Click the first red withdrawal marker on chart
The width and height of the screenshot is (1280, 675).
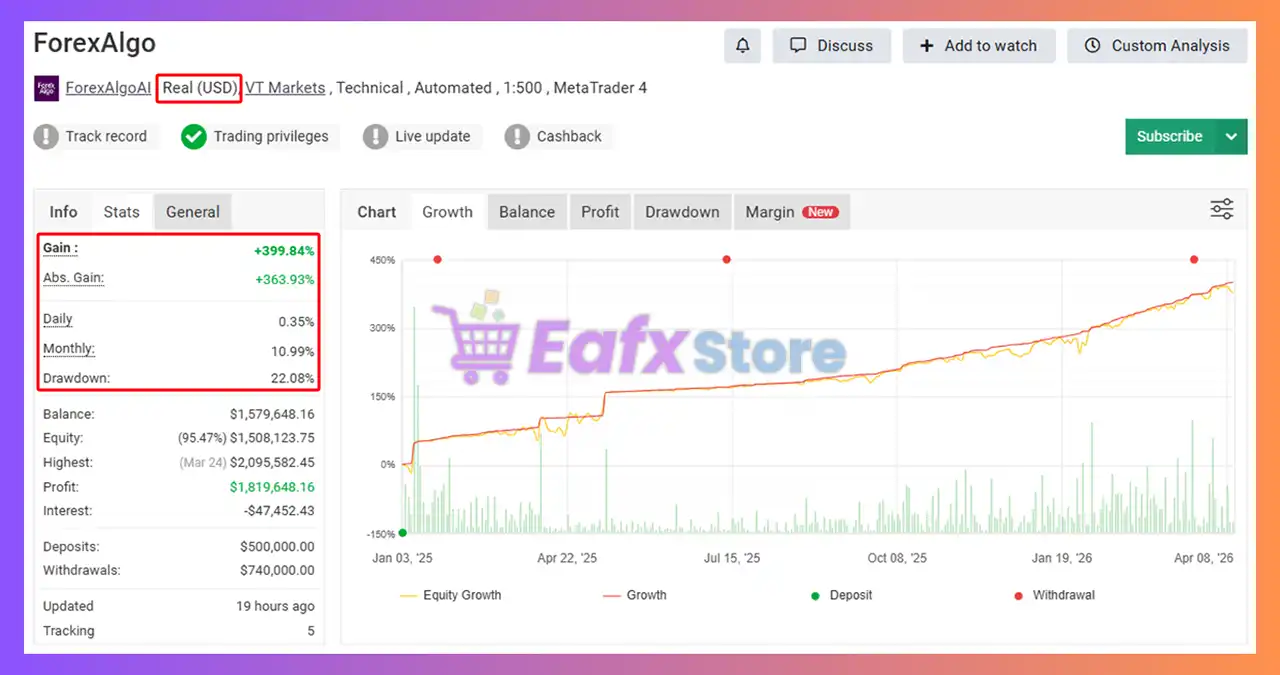(x=437, y=260)
